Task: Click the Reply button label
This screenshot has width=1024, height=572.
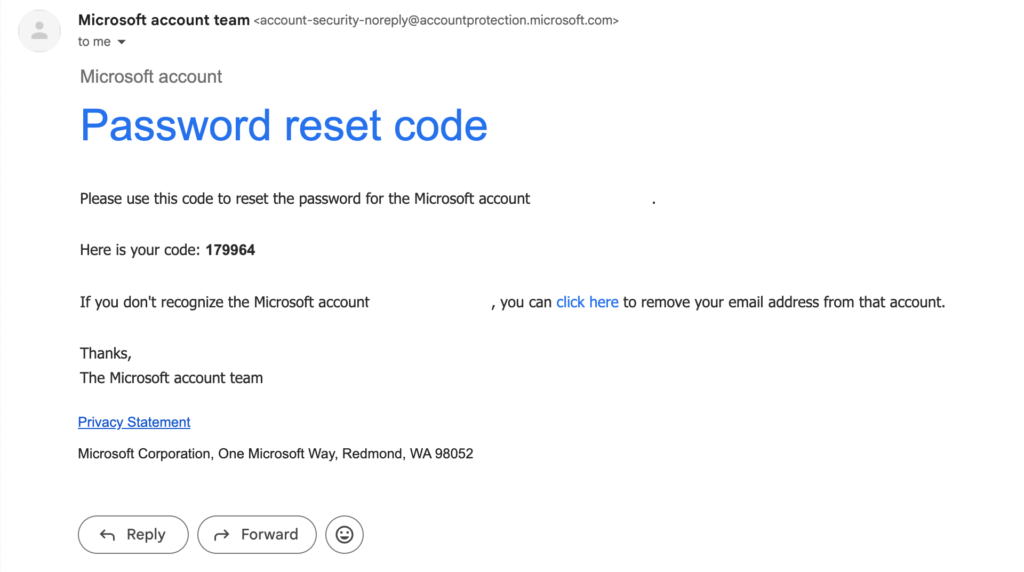Action: 146,535
